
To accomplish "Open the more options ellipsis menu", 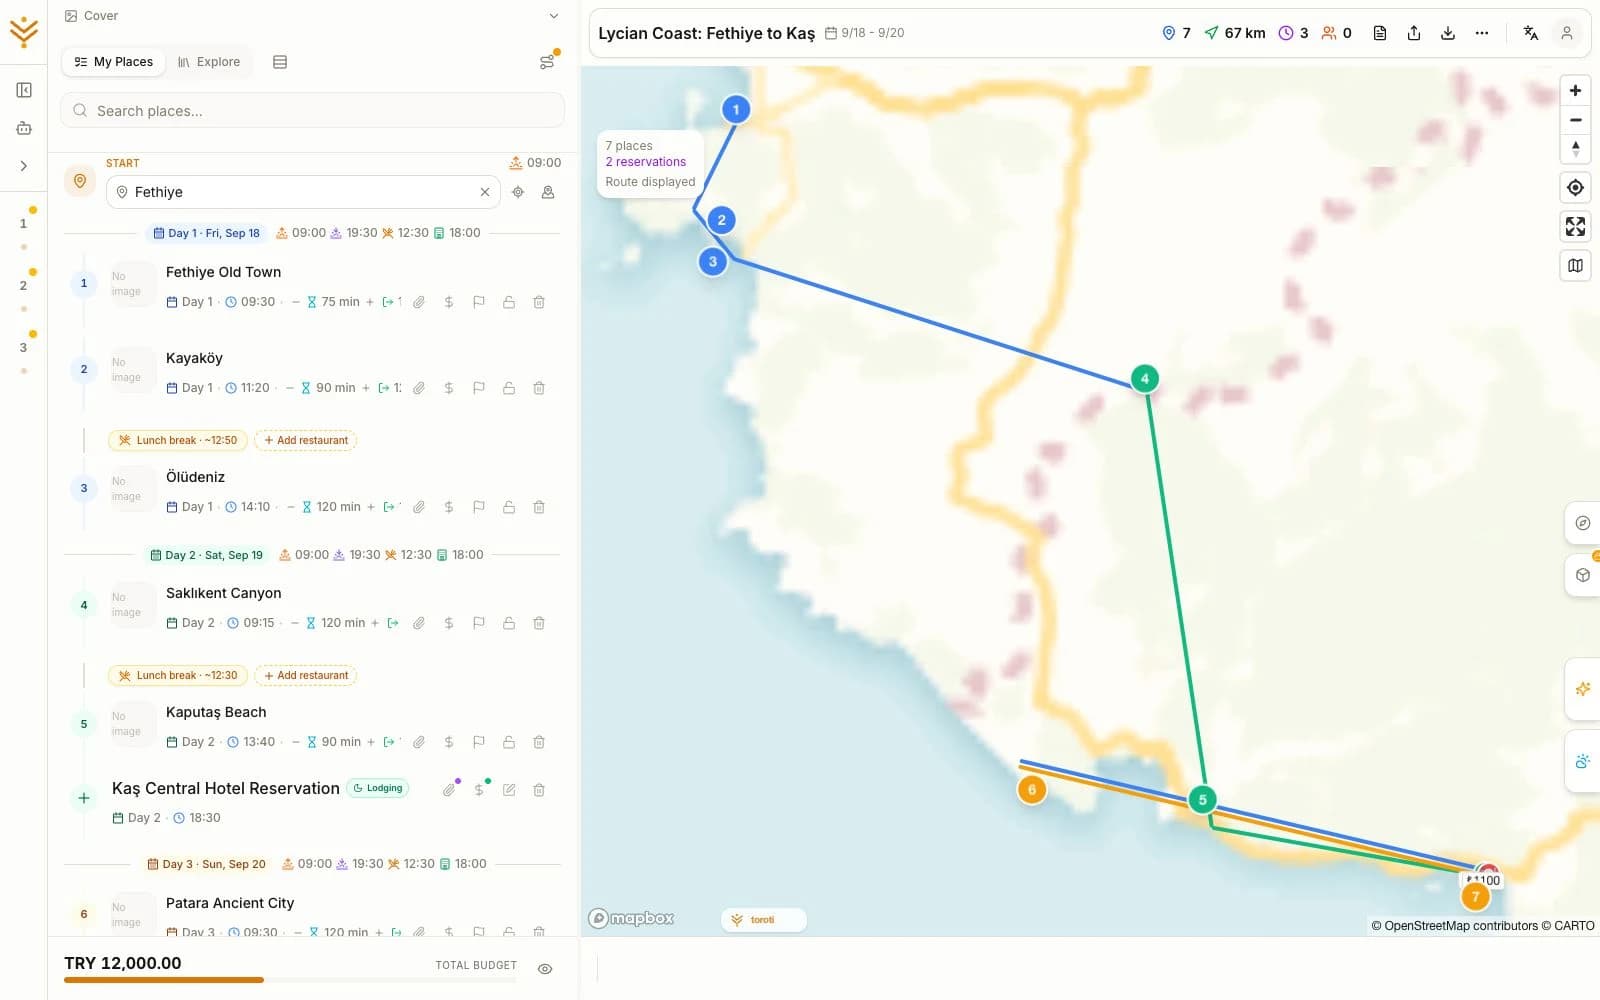I will click(1482, 33).
